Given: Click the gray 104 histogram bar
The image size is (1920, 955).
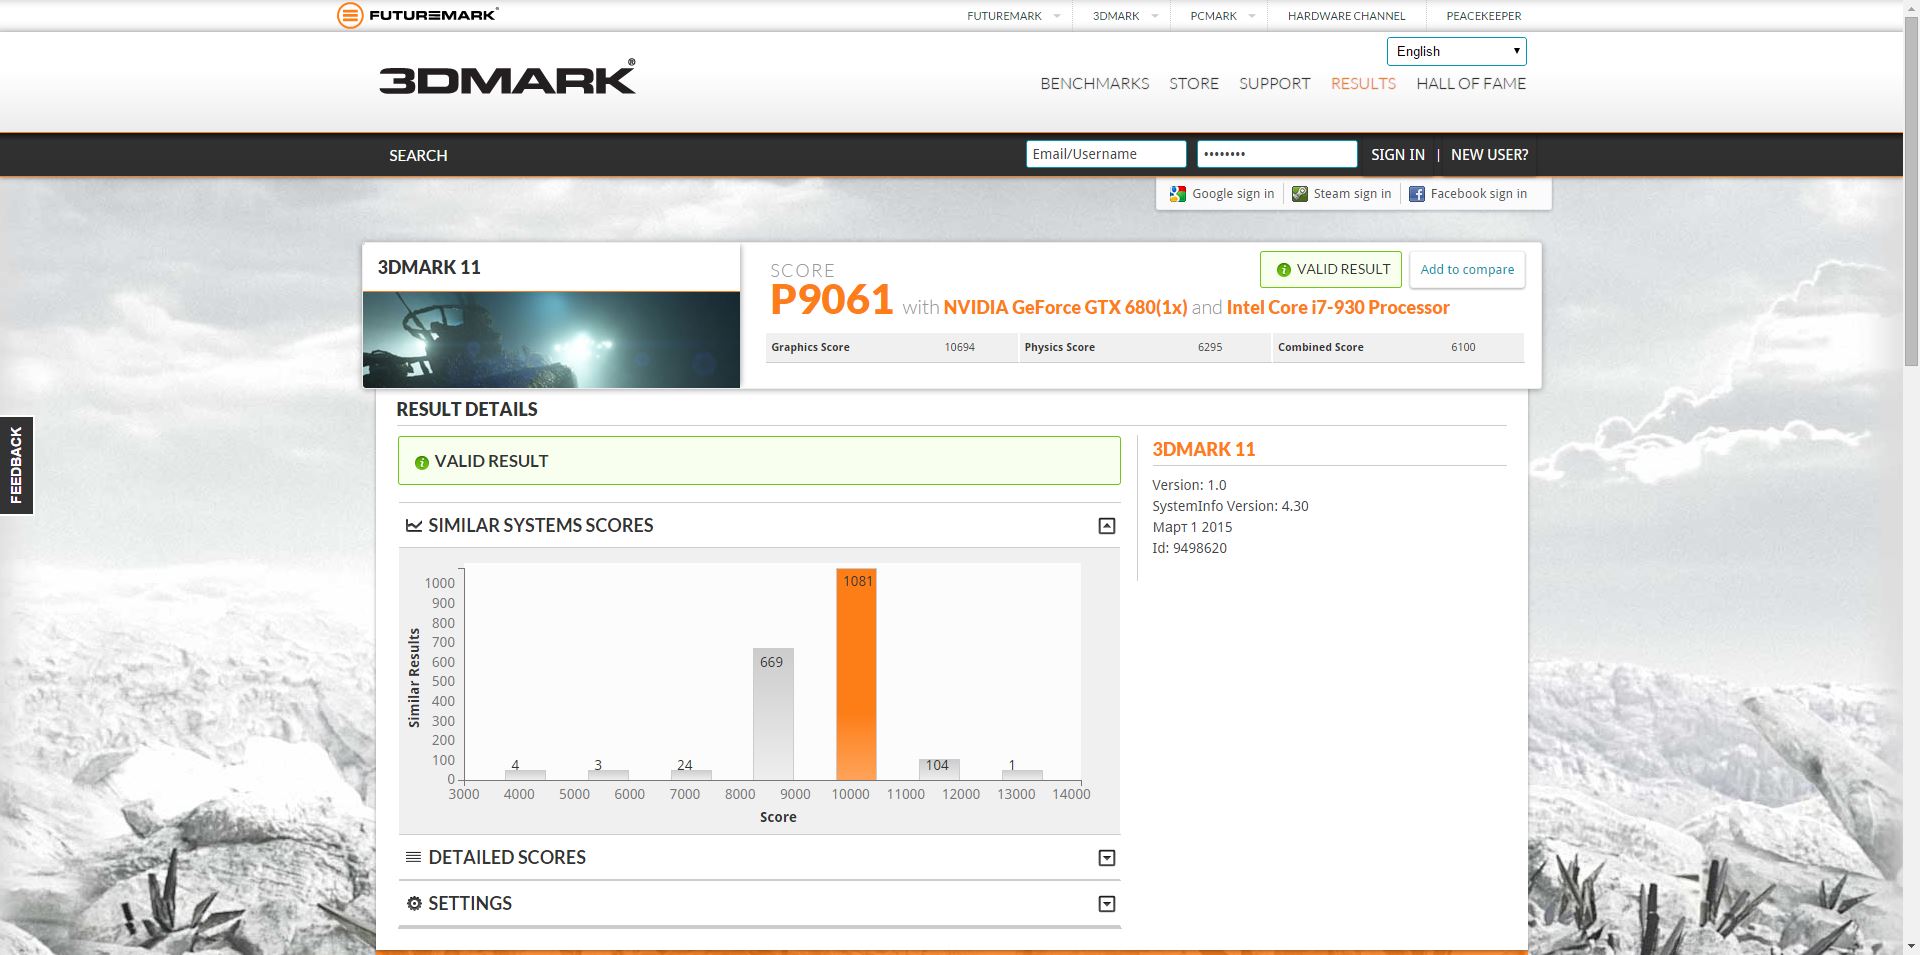Looking at the screenshot, I should [x=939, y=770].
